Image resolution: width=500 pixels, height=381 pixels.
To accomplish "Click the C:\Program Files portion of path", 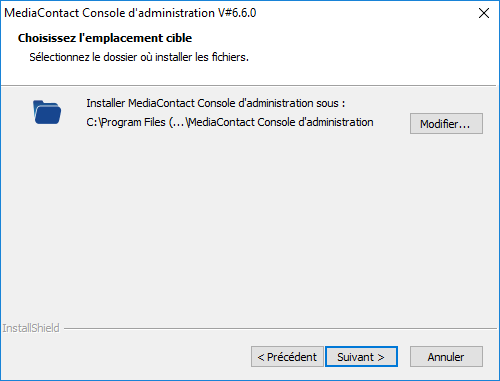I will click(126, 122).
